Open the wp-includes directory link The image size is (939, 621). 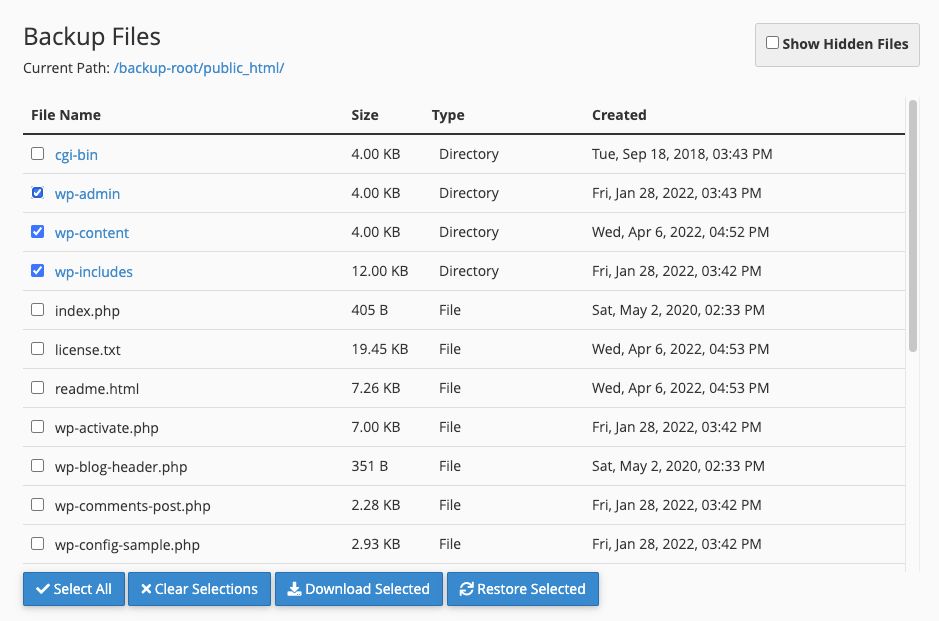coord(93,271)
